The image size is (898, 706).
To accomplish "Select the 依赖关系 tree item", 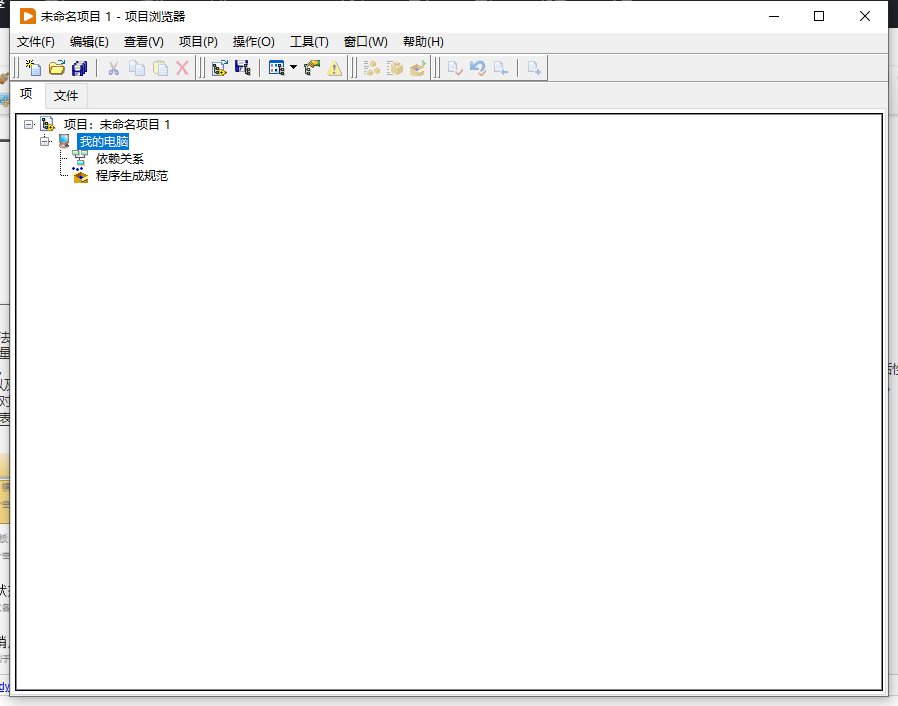I will pyautogui.click(x=119, y=159).
